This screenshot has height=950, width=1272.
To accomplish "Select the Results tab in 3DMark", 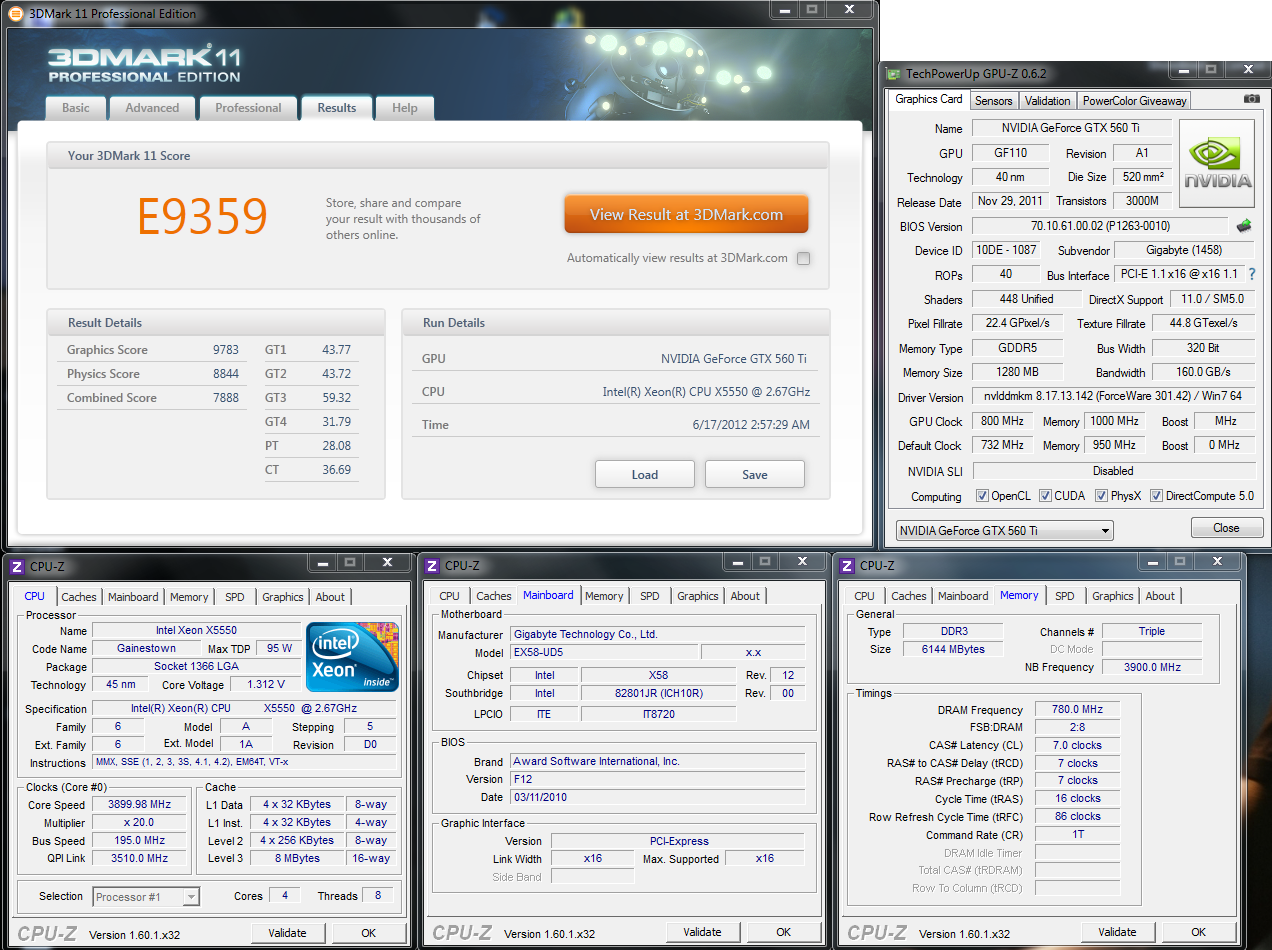I will (x=337, y=108).
